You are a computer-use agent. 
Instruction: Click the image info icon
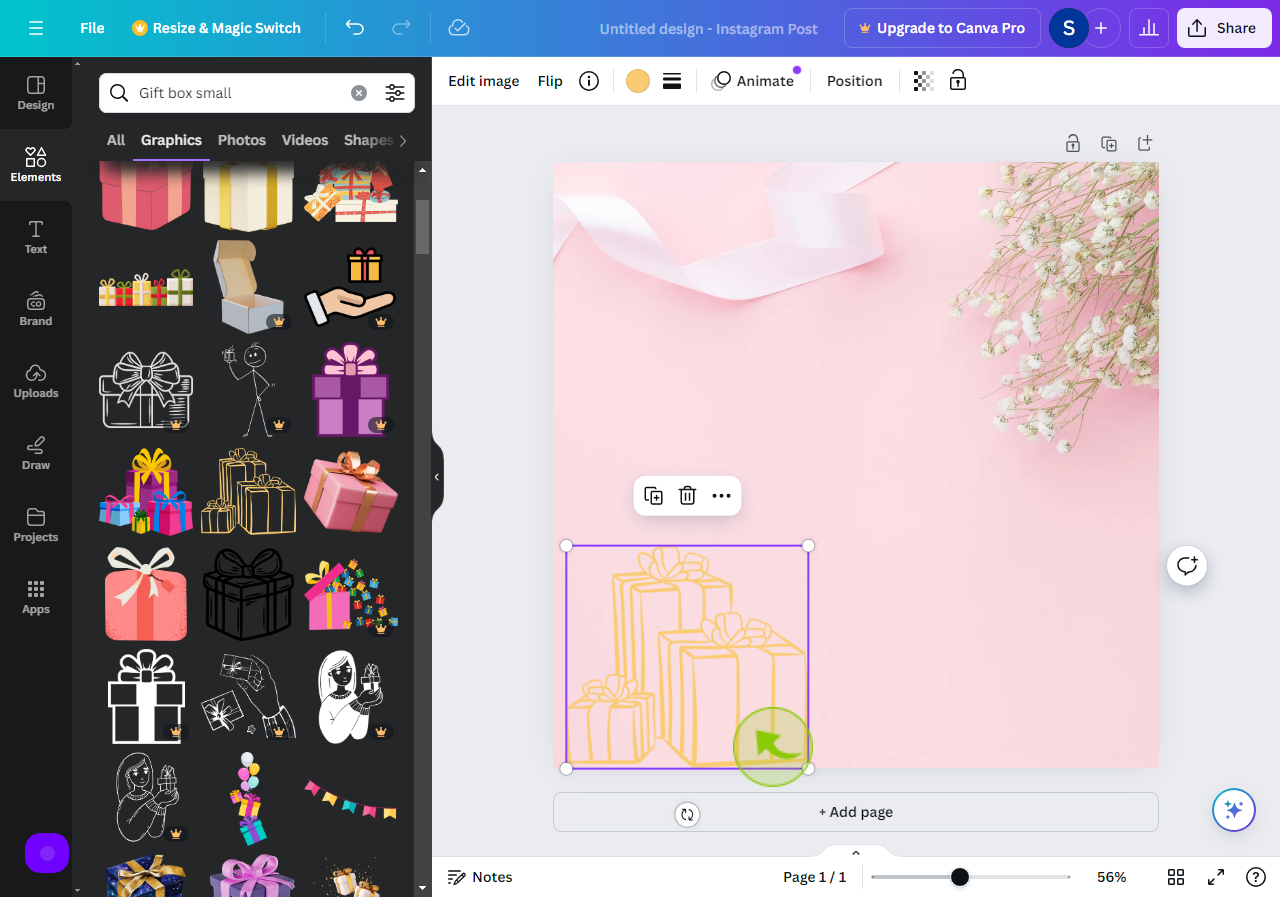589,81
